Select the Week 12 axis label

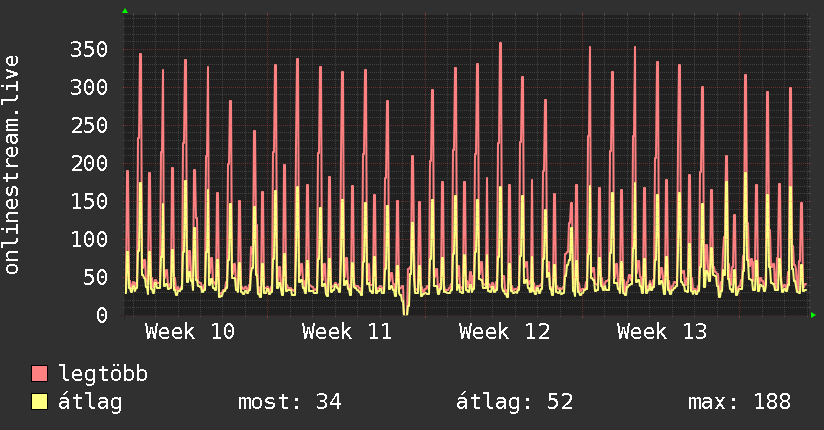(504, 332)
